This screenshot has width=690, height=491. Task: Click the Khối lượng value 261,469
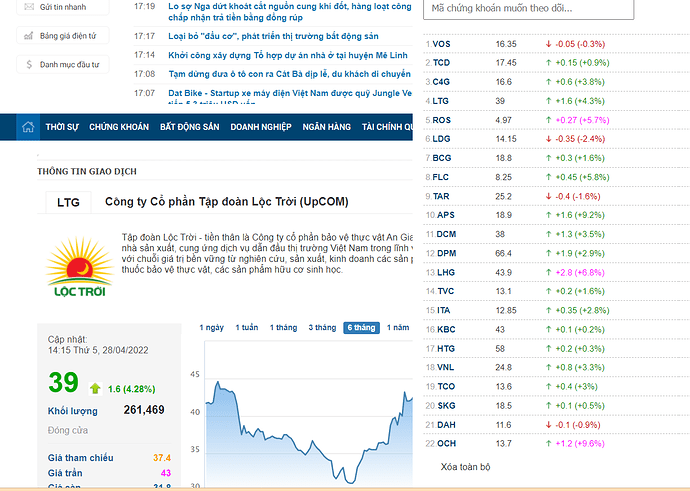pyautogui.click(x=144, y=410)
